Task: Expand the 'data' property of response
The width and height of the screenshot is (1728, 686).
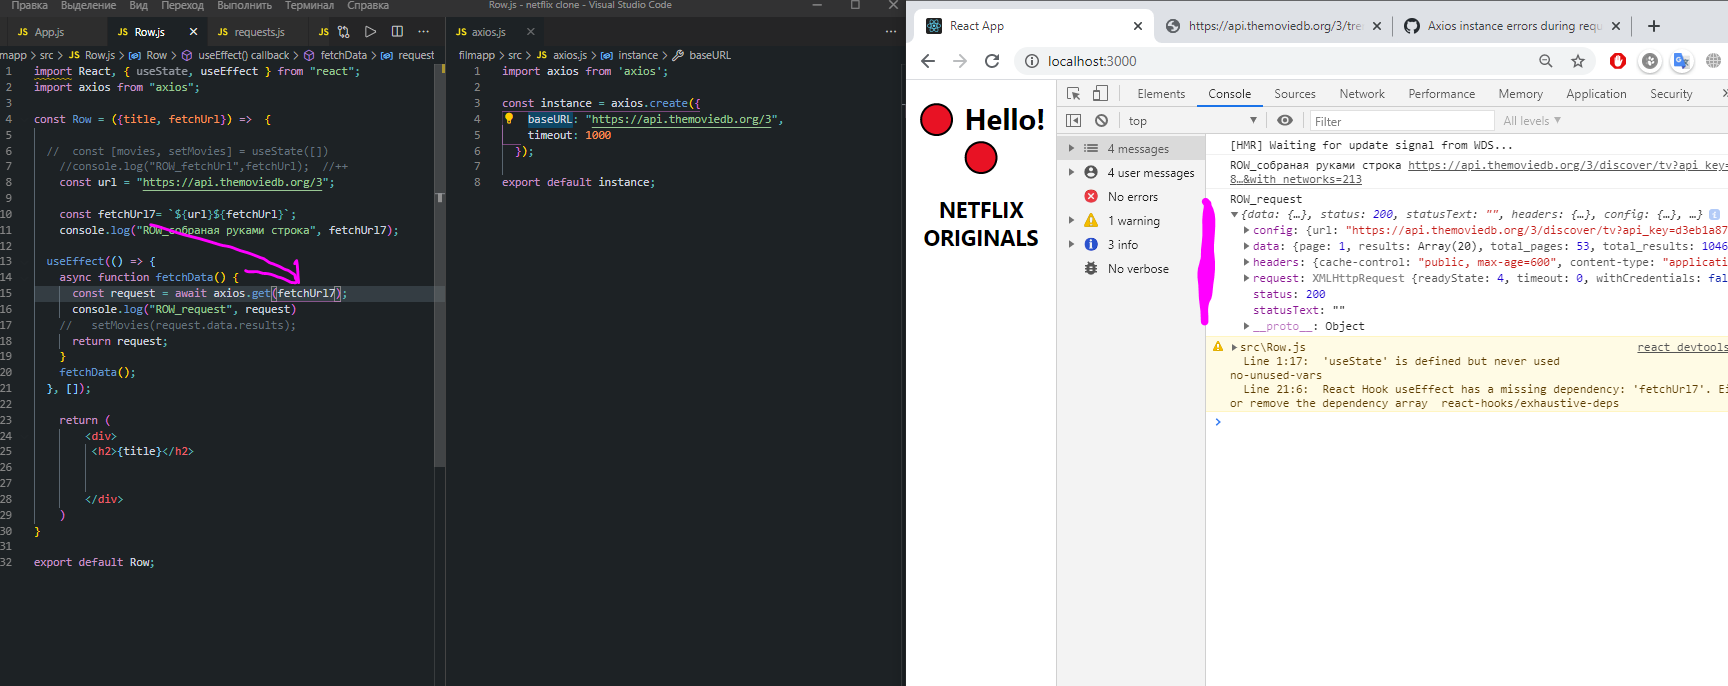Action: coord(1246,246)
